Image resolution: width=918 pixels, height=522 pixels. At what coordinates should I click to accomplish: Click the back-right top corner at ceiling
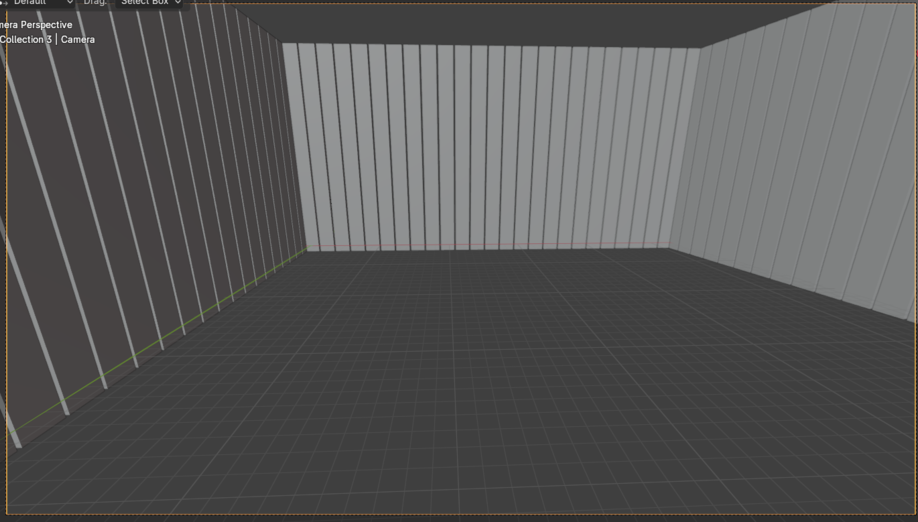click(700, 47)
